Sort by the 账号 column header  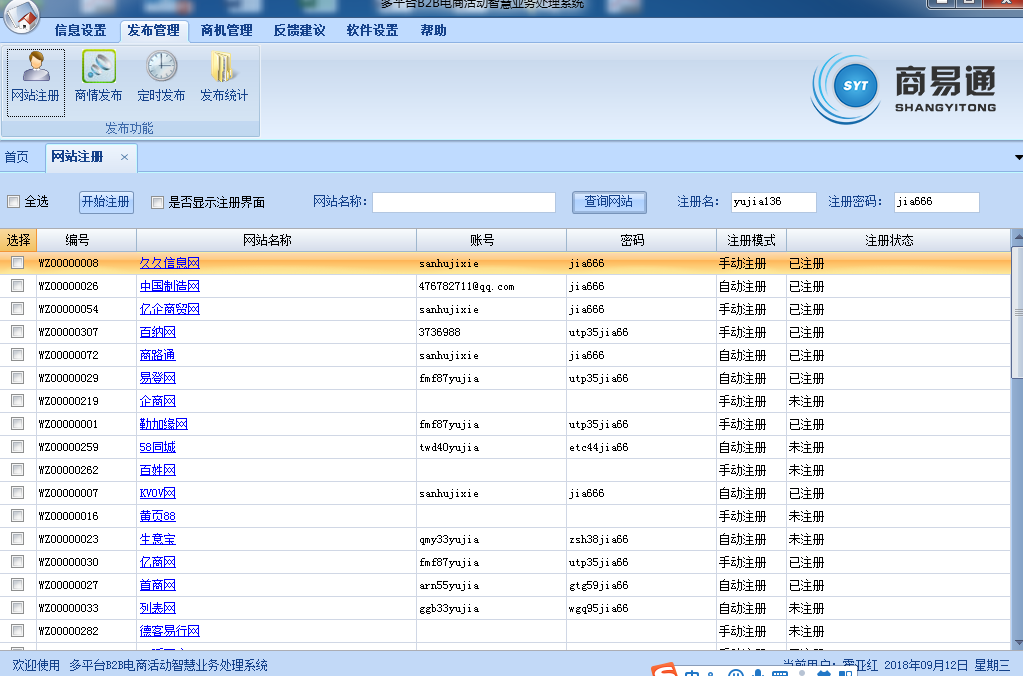click(x=491, y=240)
